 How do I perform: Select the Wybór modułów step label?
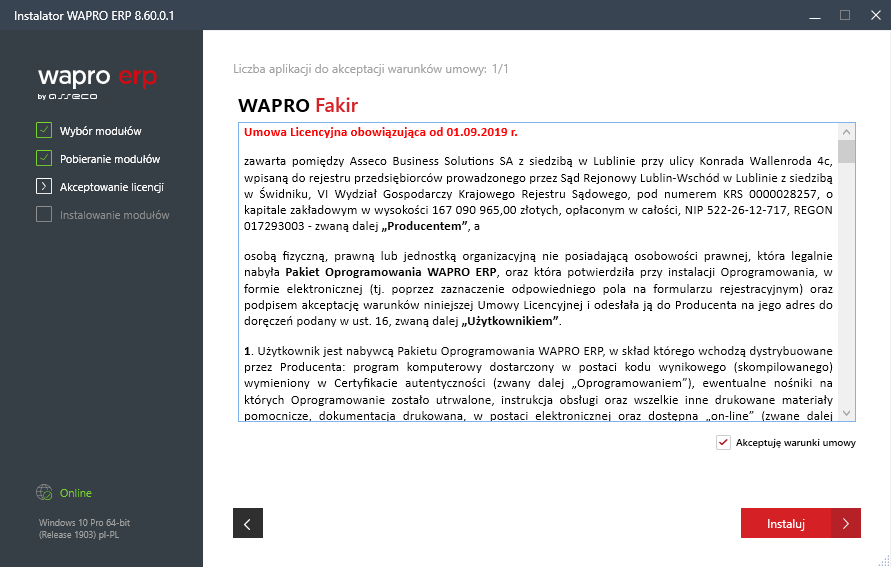(x=100, y=131)
